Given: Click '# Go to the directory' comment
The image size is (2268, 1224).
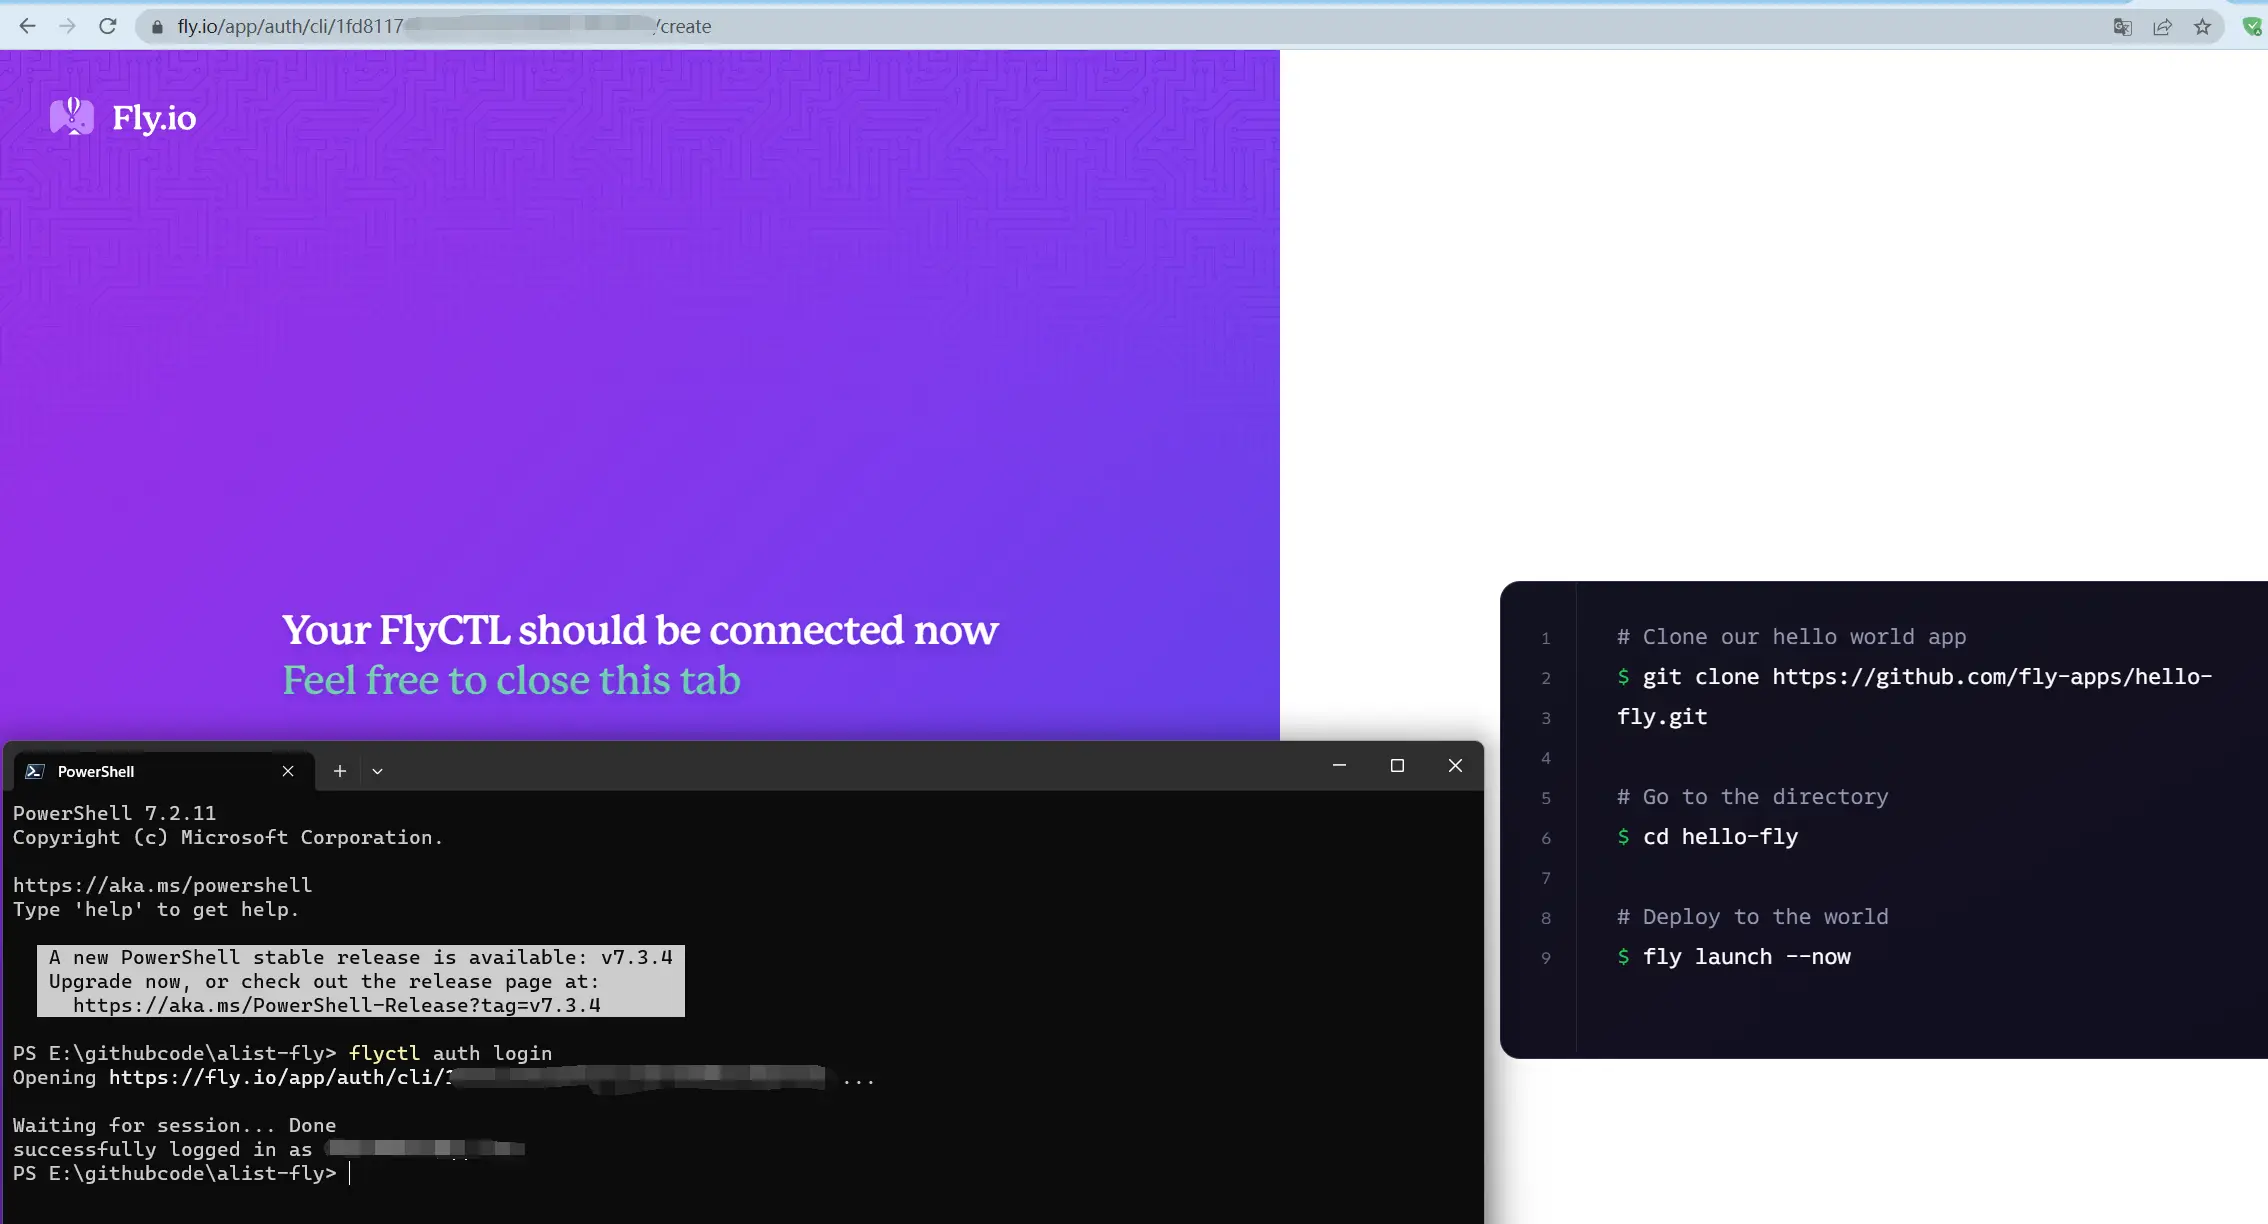Looking at the screenshot, I should 1752,797.
